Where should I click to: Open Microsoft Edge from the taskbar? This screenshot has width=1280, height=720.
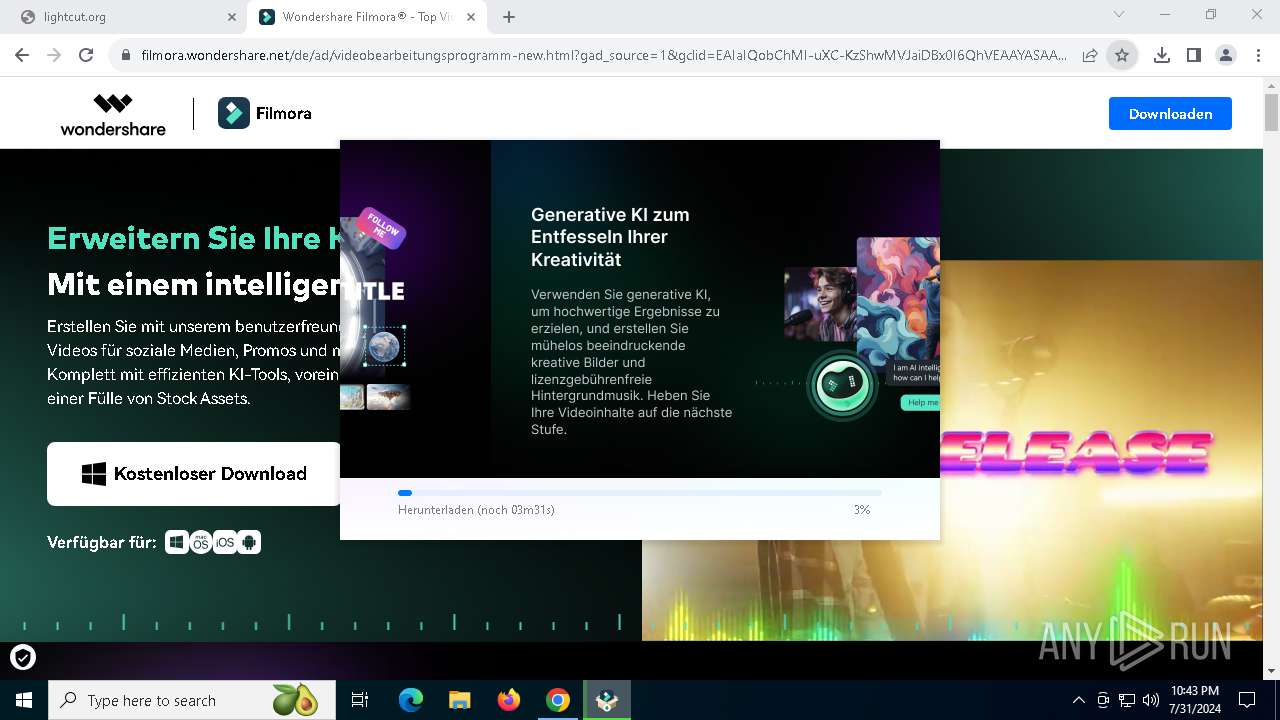click(411, 700)
